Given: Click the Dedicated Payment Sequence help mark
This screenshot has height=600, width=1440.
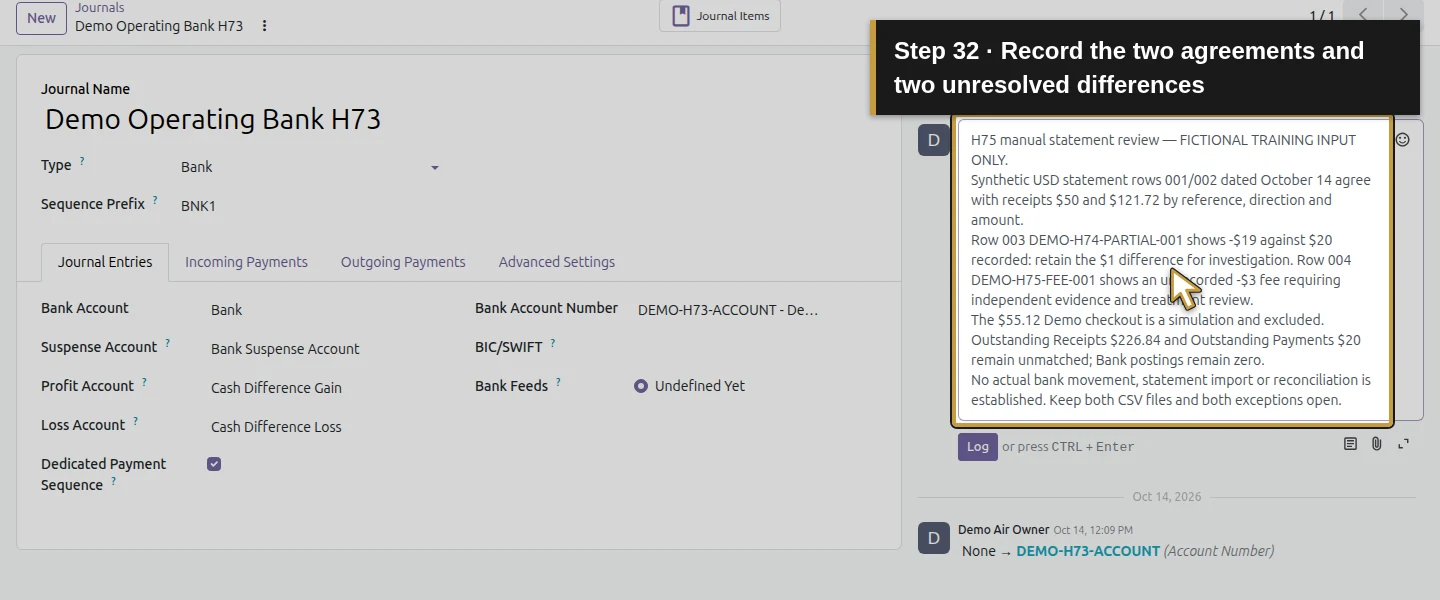Looking at the screenshot, I should click(x=113, y=481).
